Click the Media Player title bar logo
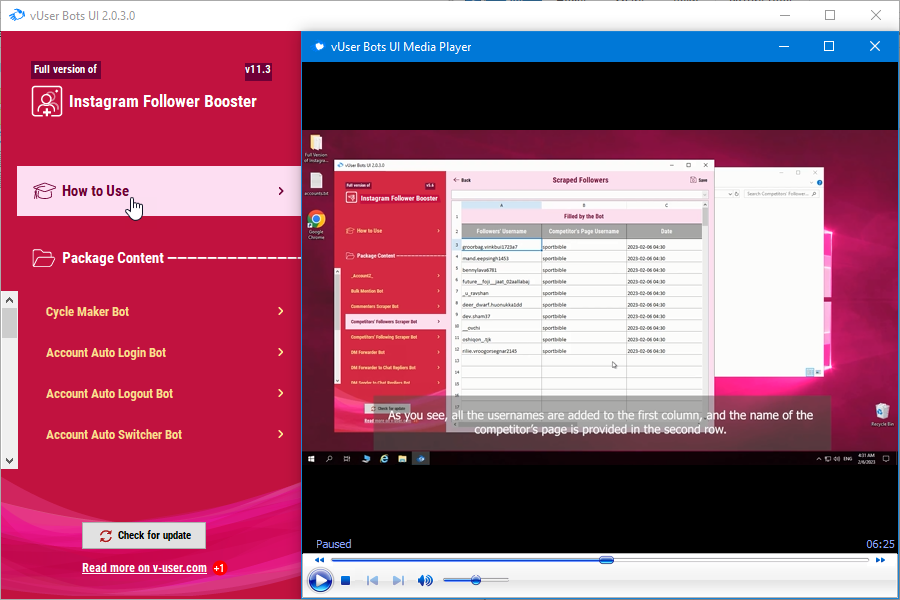 coord(319,47)
